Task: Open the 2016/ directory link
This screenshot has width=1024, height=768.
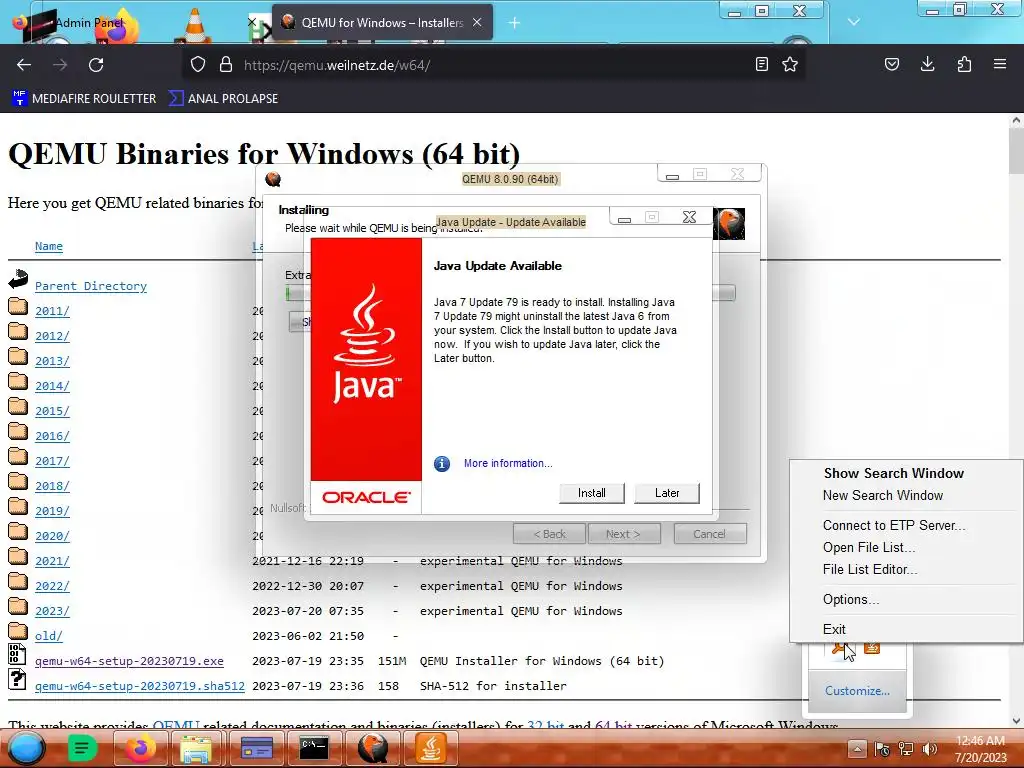Action: [x=52, y=436]
